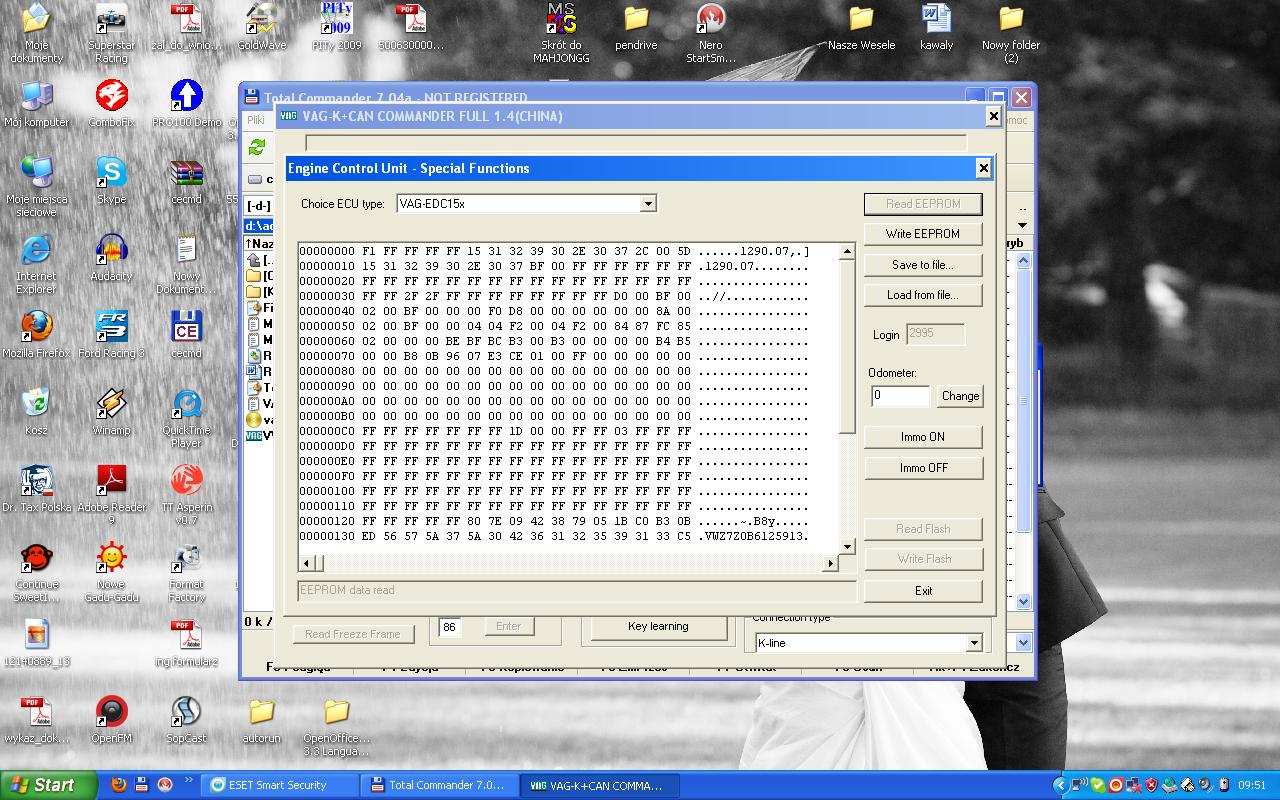Select Nasze Wesele folder icon
The height and width of the screenshot is (800, 1280).
[x=862, y=28]
